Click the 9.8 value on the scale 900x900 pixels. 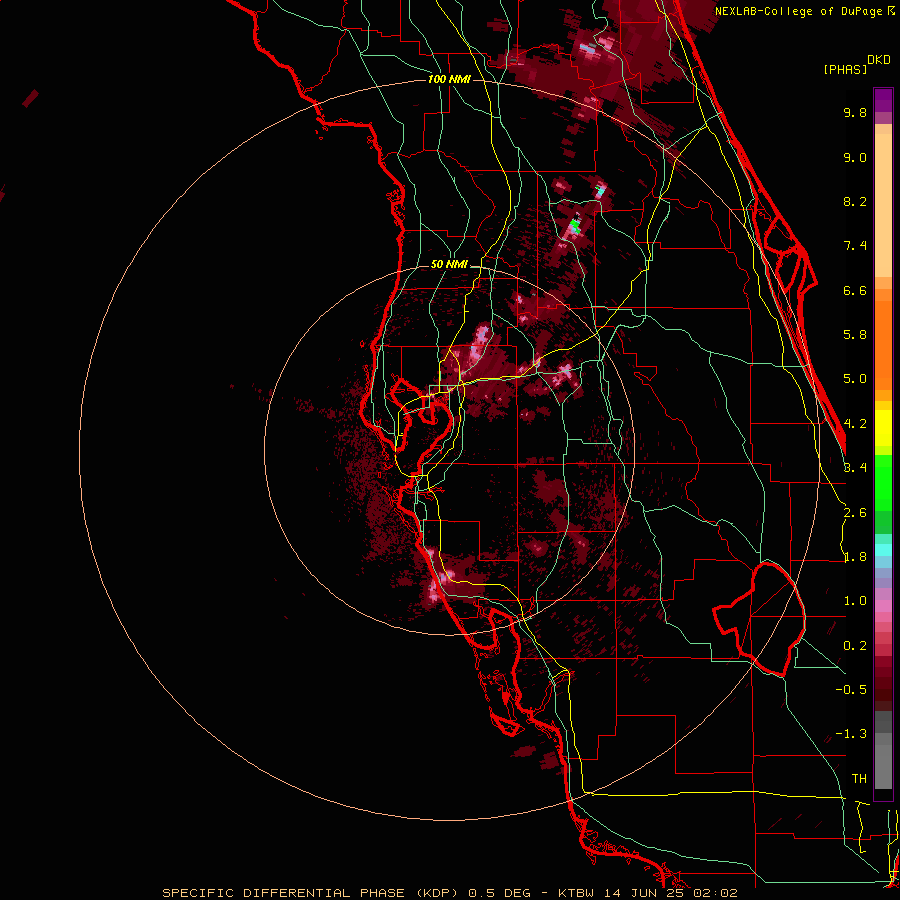coord(855,112)
